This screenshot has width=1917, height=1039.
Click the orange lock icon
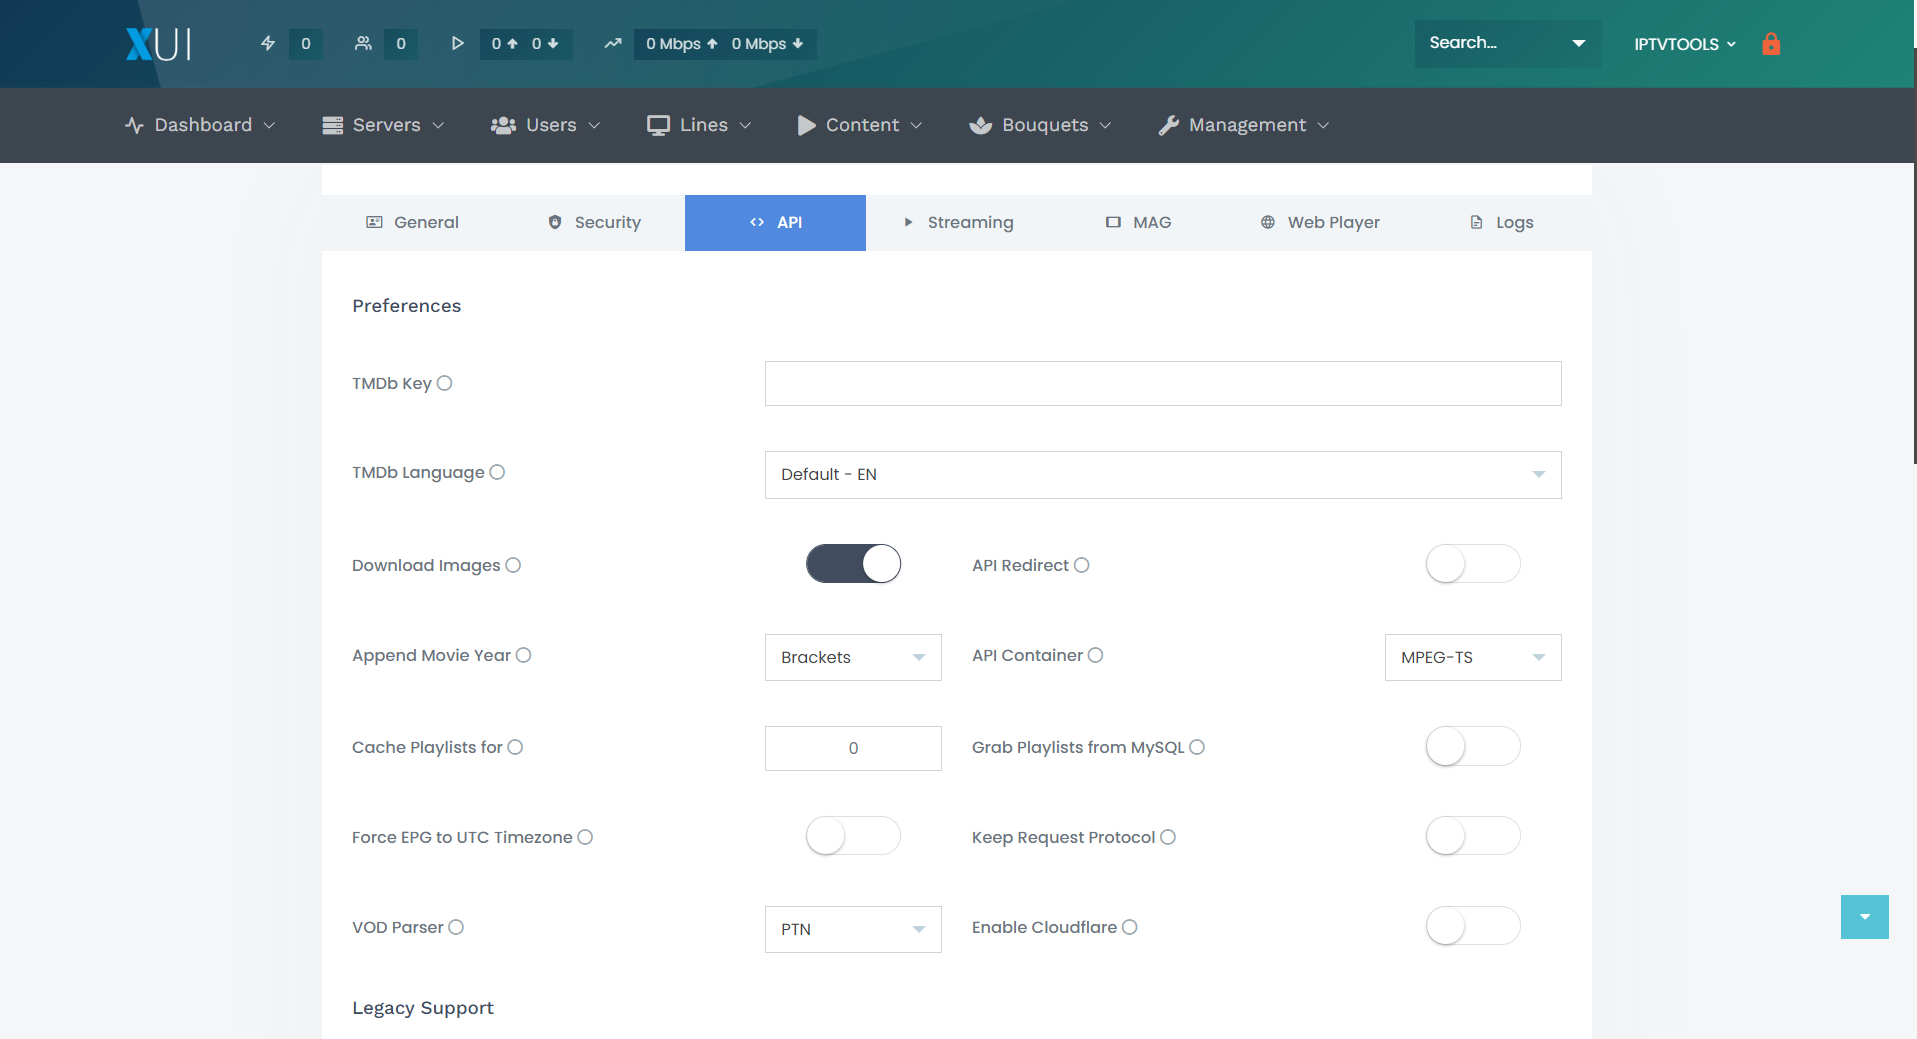[1771, 44]
